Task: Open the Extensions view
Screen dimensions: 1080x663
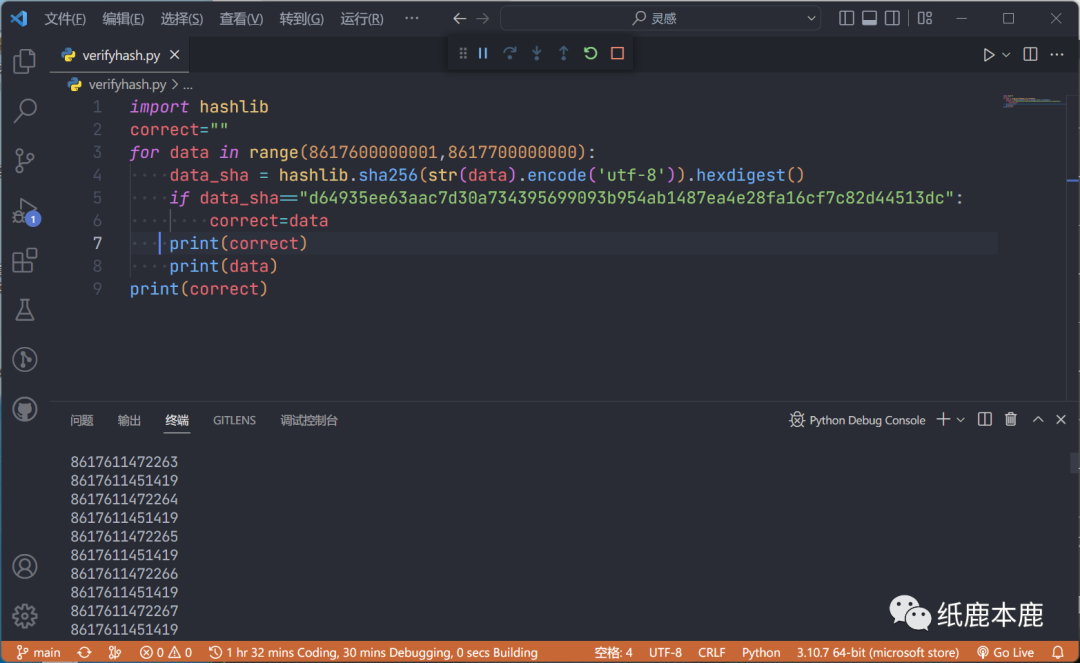Action: 25,261
